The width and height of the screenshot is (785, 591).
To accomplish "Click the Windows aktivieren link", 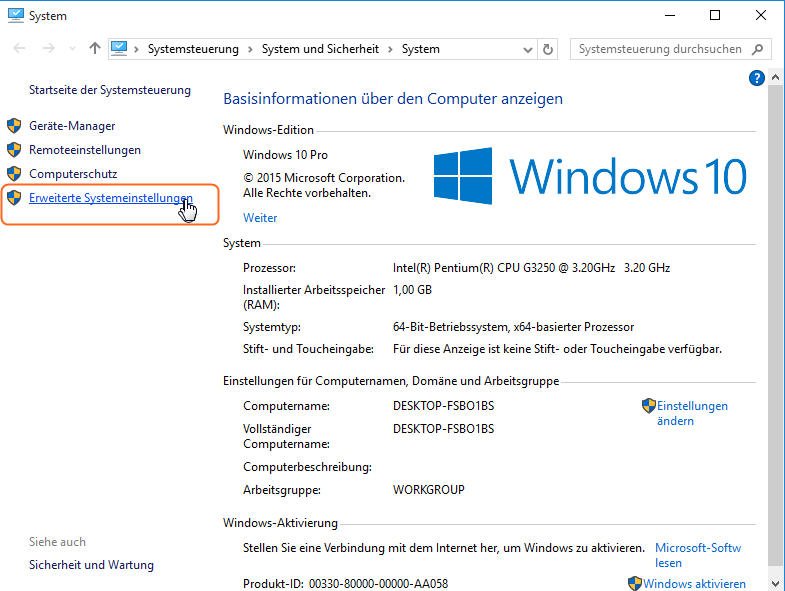I will pyautogui.click(x=694, y=583).
